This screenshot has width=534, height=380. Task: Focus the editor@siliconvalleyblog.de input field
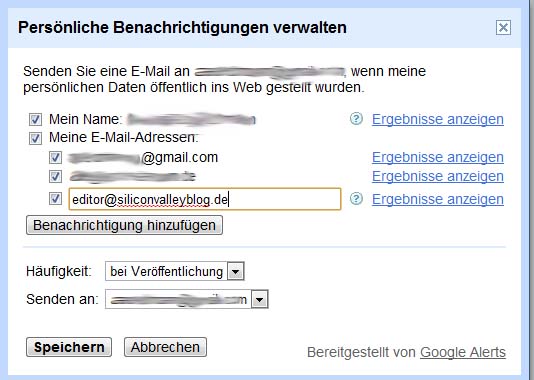205,199
